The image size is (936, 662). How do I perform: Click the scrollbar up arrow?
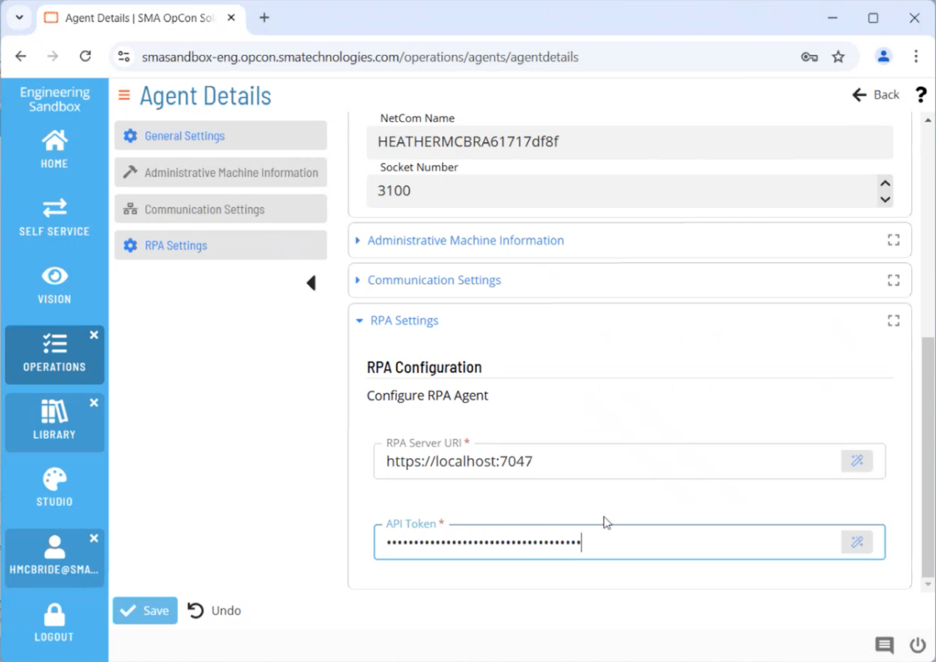pyautogui.click(x=928, y=120)
